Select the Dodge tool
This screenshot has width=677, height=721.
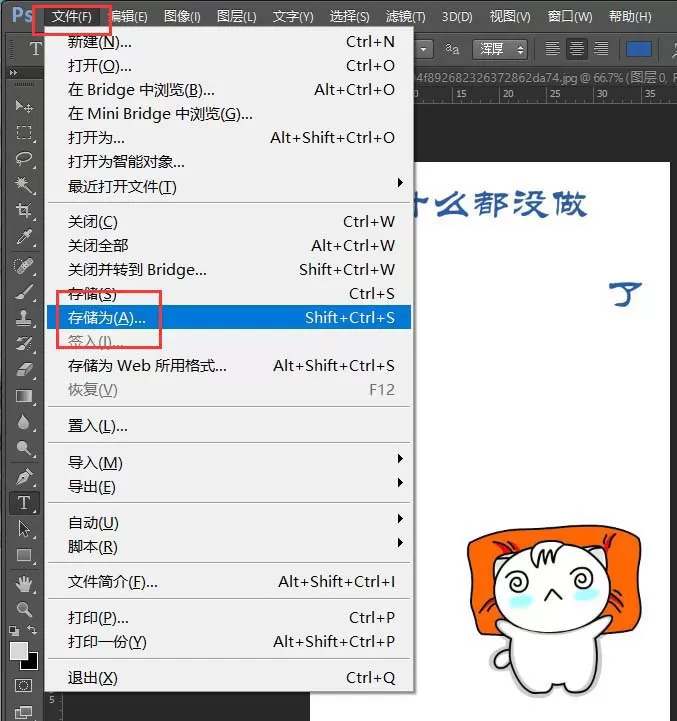(x=23, y=448)
